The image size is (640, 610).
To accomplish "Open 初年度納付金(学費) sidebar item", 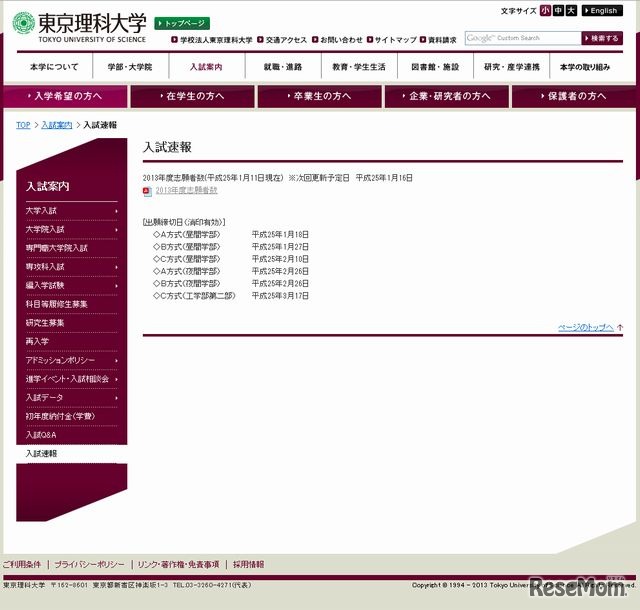I will click(72, 416).
